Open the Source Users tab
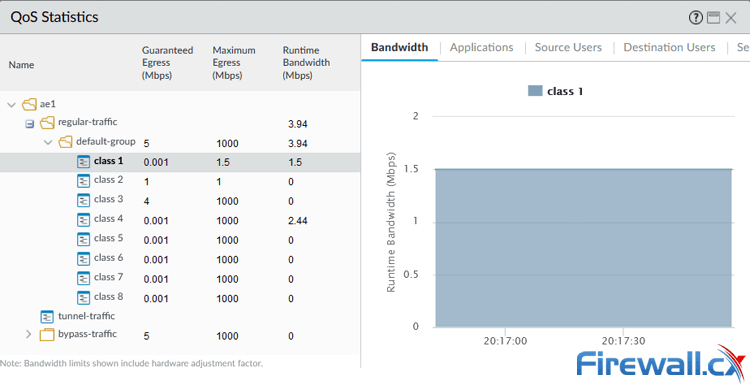The height and width of the screenshot is (385, 750). (568, 47)
